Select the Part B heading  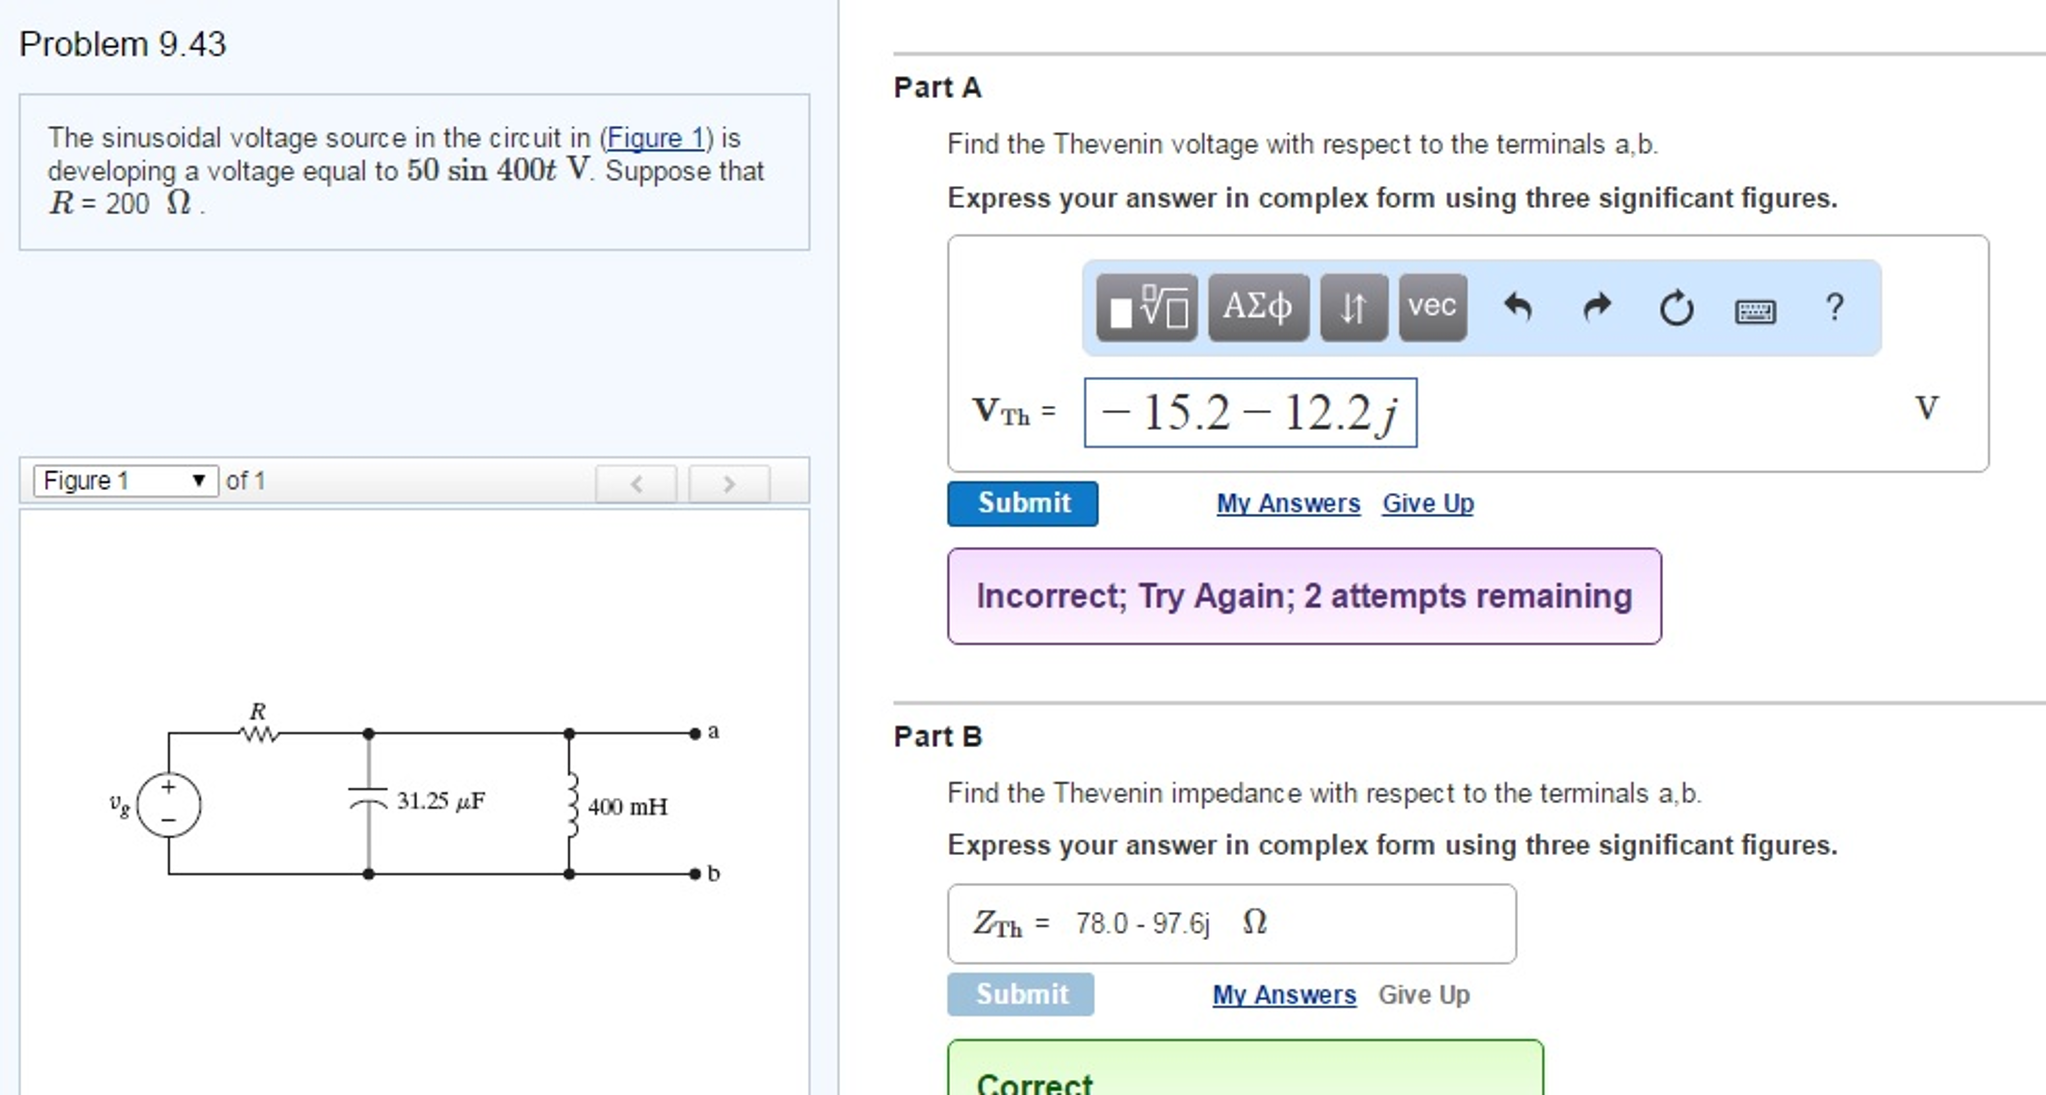coord(937,736)
